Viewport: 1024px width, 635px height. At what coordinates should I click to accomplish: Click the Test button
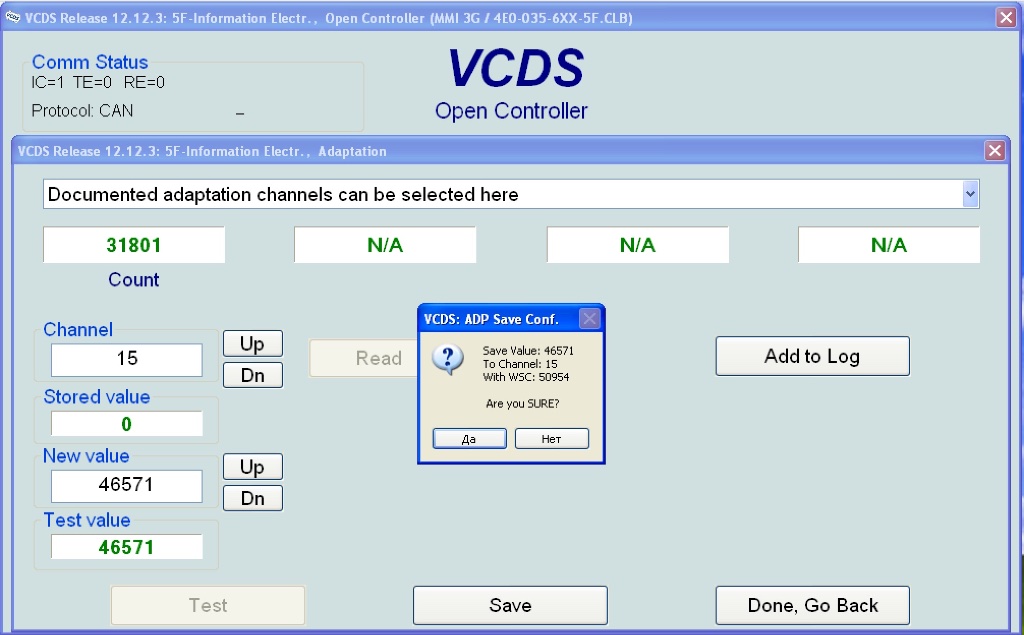[x=208, y=605]
